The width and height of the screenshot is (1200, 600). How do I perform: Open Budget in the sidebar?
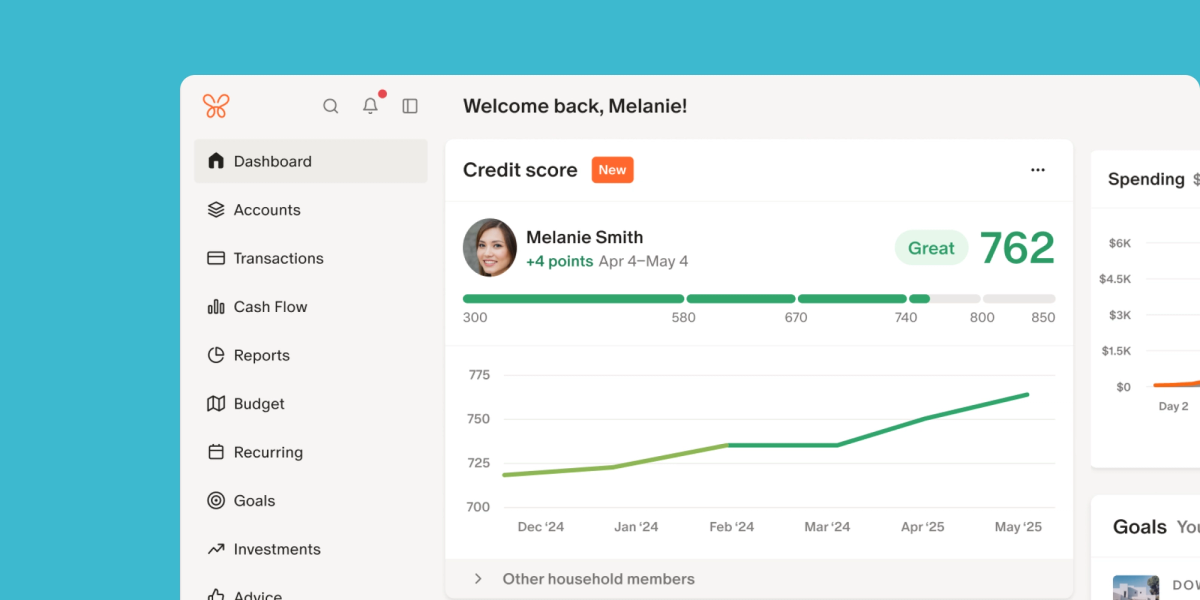pyautogui.click(x=311, y=404)
